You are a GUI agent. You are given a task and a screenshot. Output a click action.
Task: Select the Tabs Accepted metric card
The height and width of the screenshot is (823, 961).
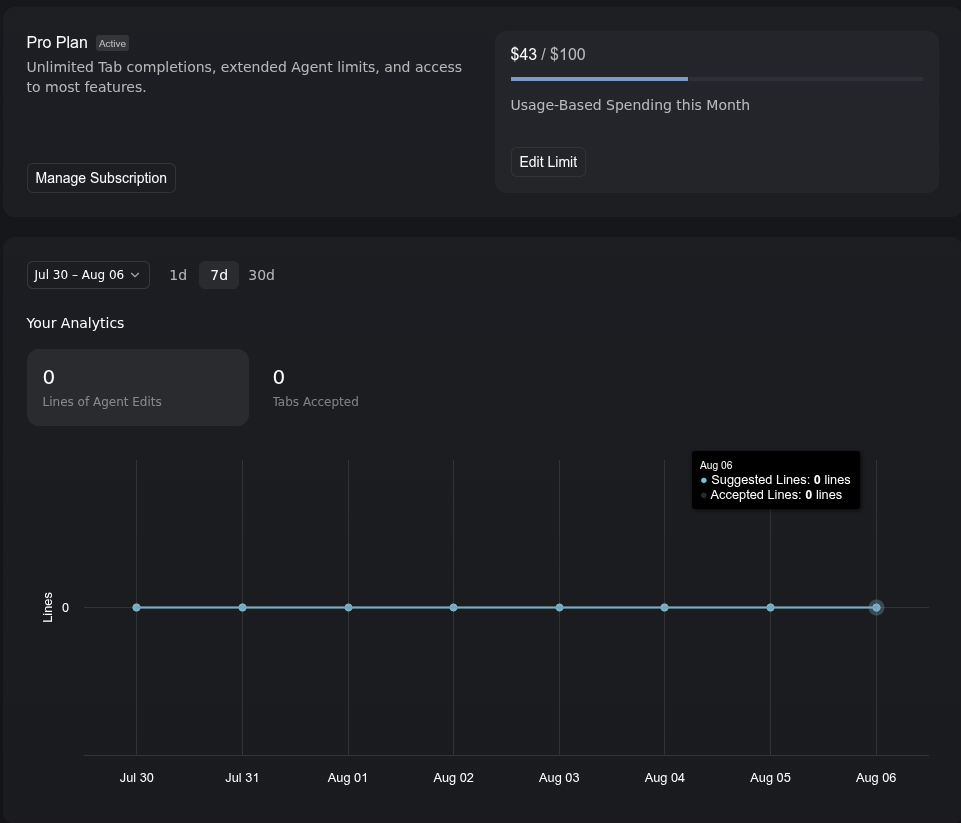[315, 387]
